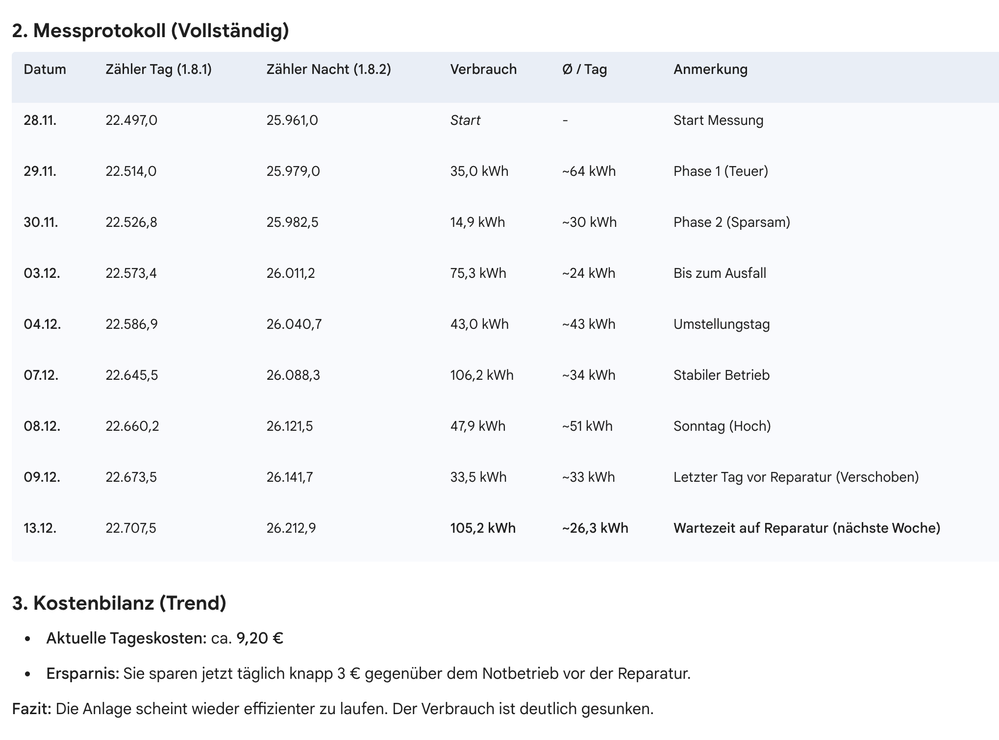Click the 'Verbrauch' column header
The image size is (999, 740).
(483, 69)
